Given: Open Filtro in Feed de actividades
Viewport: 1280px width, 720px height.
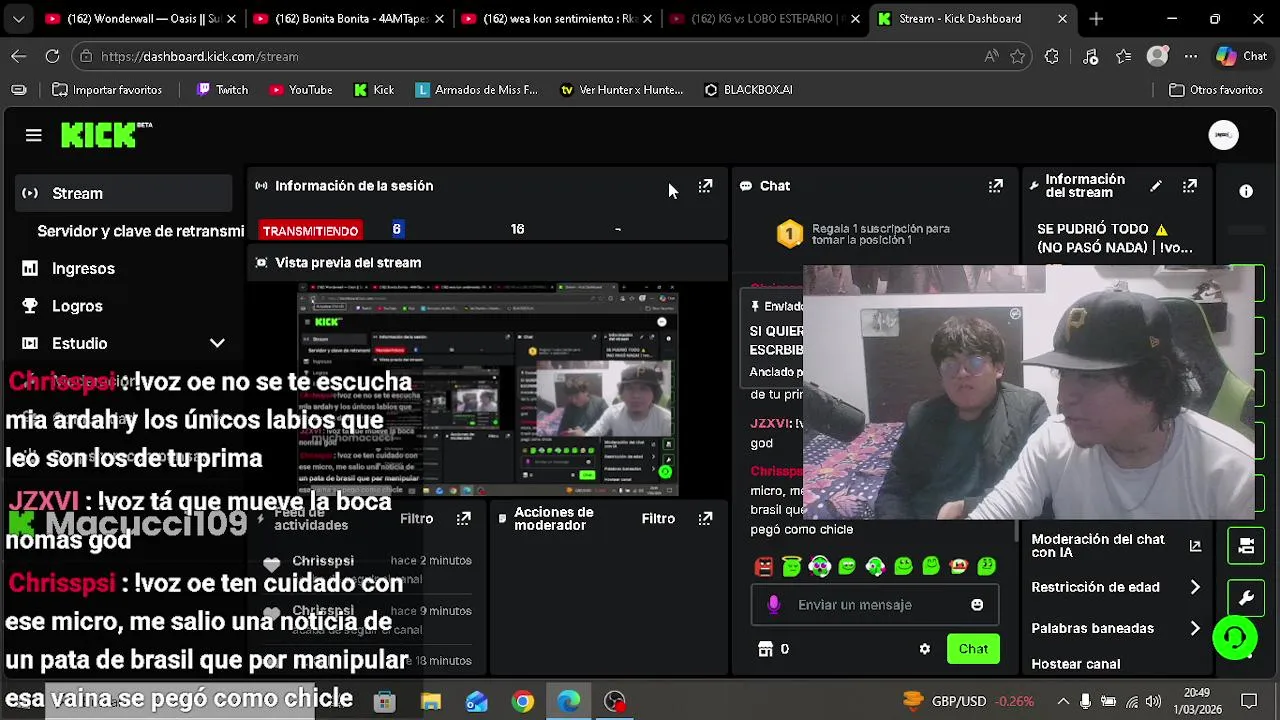Looking at the screenshot, I should coord(417,518).
